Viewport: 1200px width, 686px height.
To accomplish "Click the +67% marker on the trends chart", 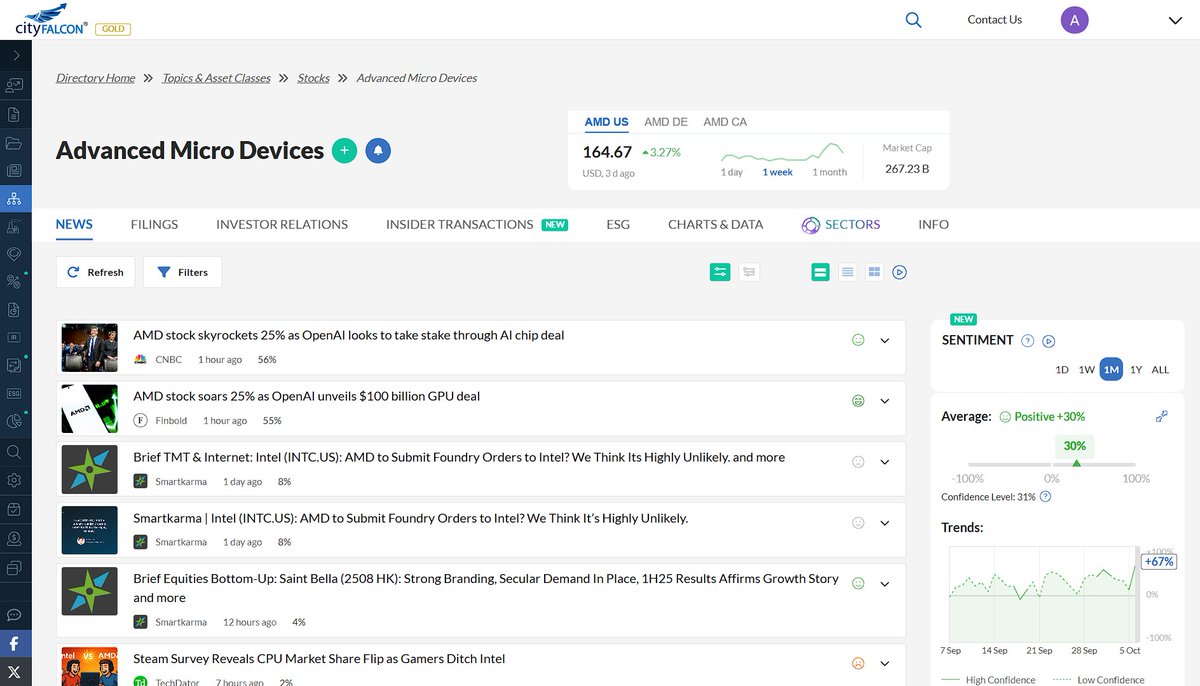I will 1159,562.
